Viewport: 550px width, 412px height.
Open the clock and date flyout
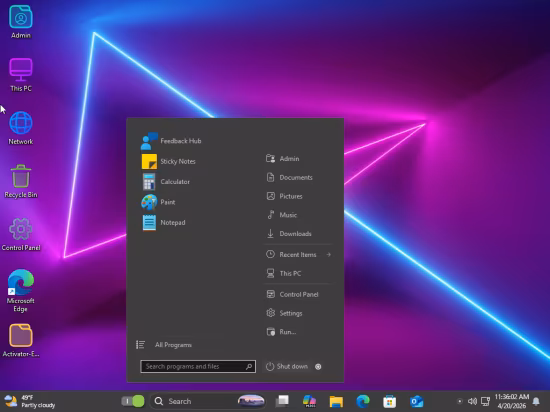pyautogui.click(x=512, y=401)
